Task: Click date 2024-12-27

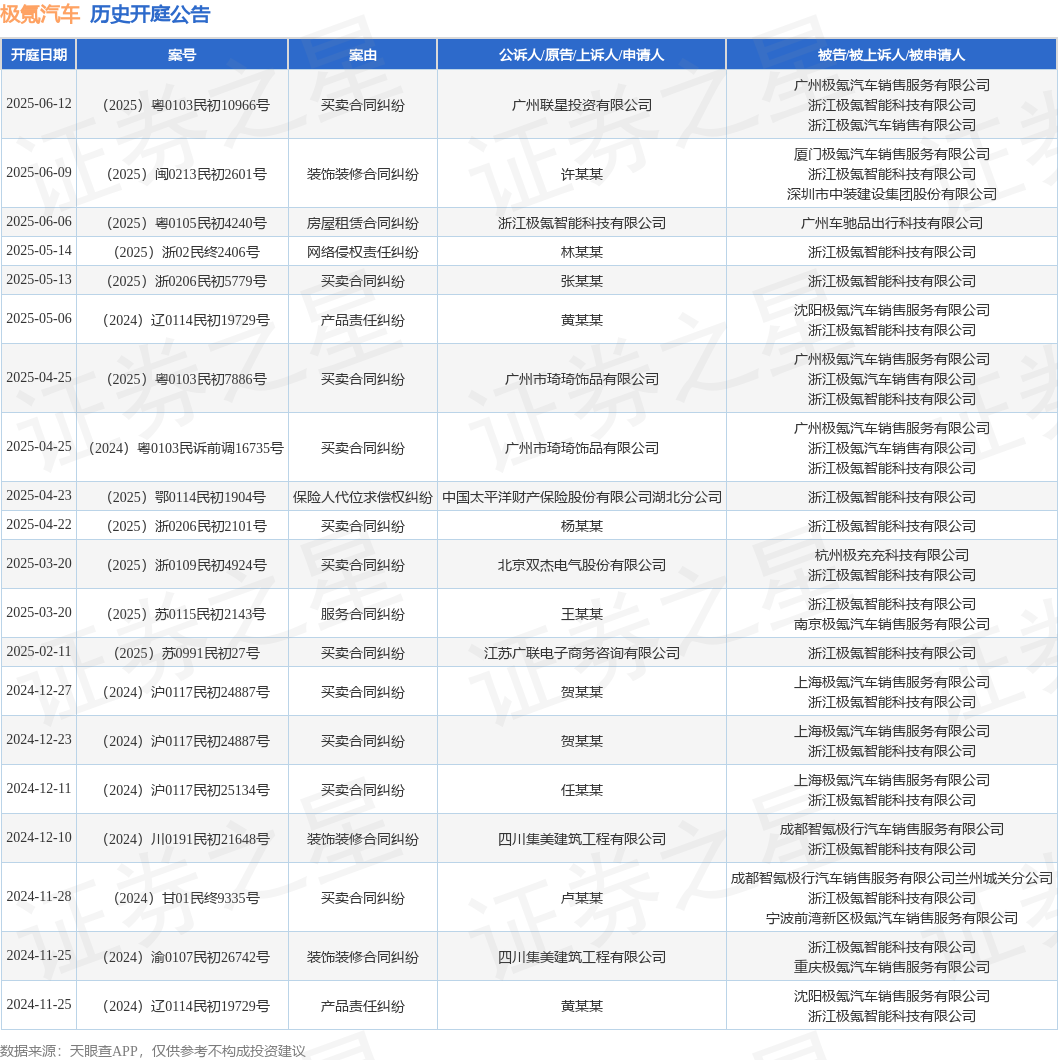Action: 39,690
